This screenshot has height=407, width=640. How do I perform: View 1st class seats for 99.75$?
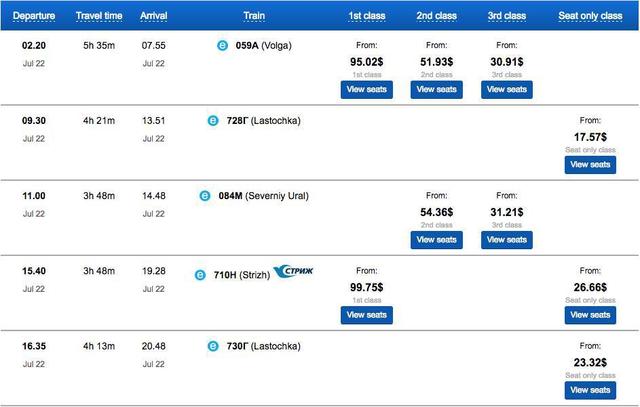pos(367,315)
